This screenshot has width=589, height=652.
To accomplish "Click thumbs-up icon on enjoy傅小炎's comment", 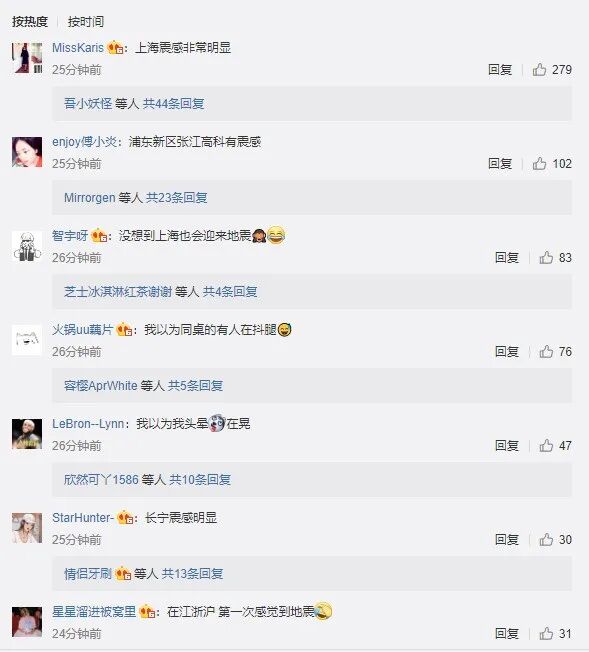I will pos(540,163).
